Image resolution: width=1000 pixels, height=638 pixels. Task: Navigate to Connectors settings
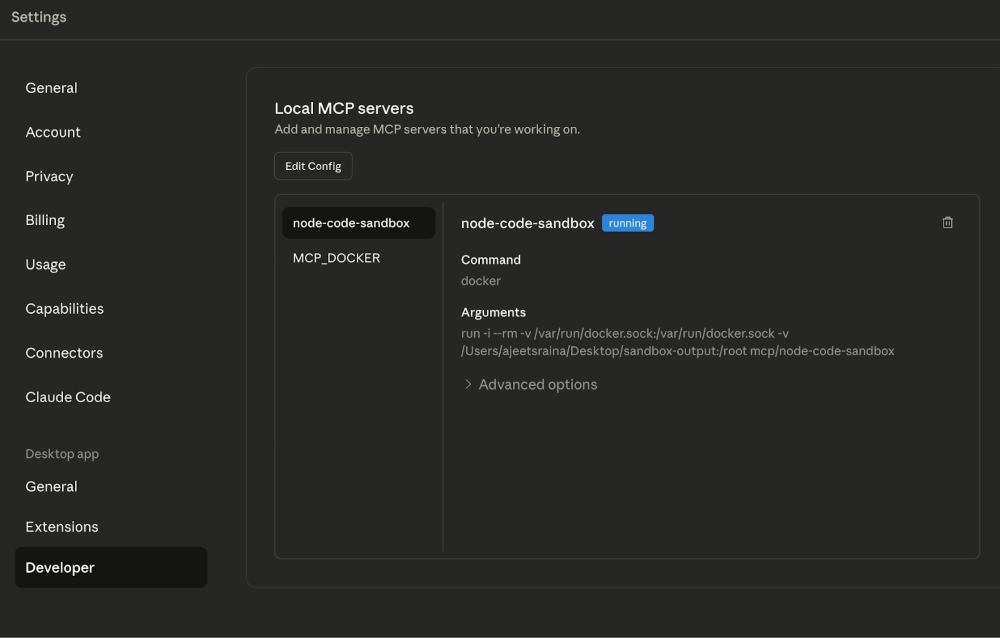[63, 352]
